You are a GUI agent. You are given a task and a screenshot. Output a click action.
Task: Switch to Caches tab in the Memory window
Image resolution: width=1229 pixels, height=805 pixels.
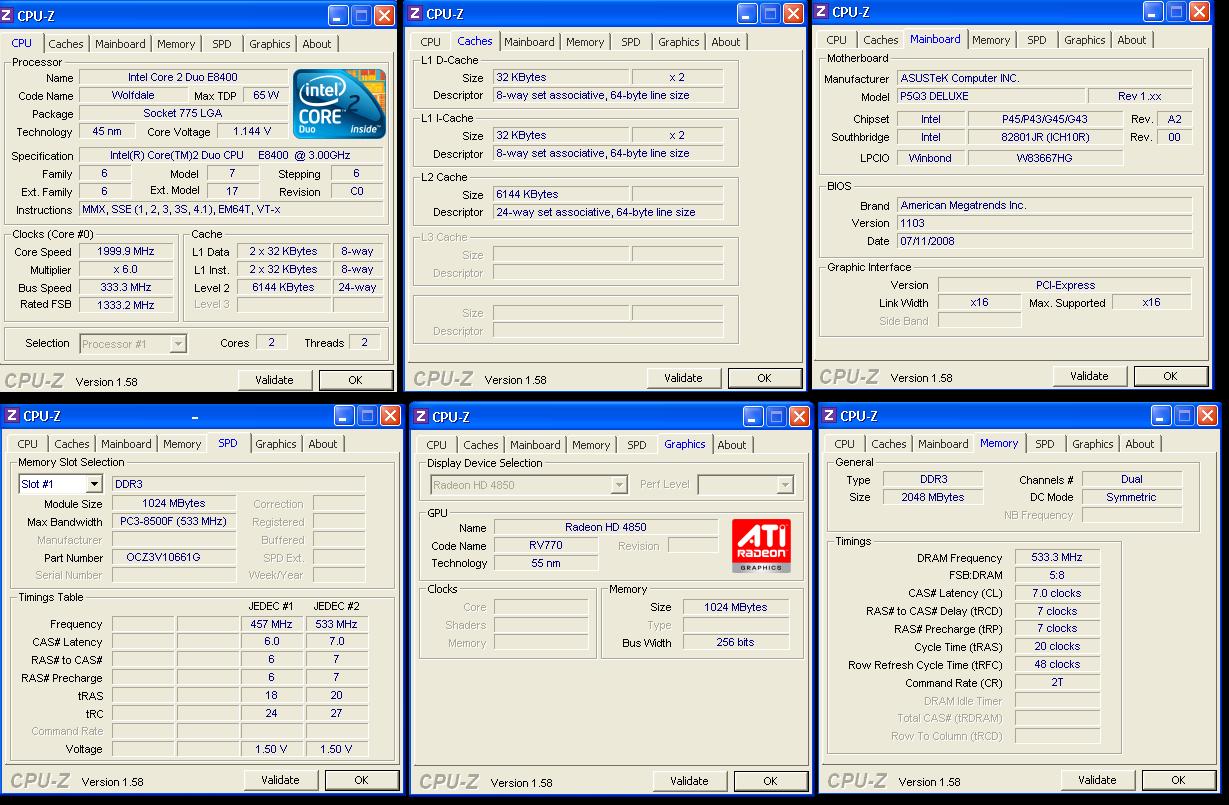pyautogui.click(x=889, y=444)
